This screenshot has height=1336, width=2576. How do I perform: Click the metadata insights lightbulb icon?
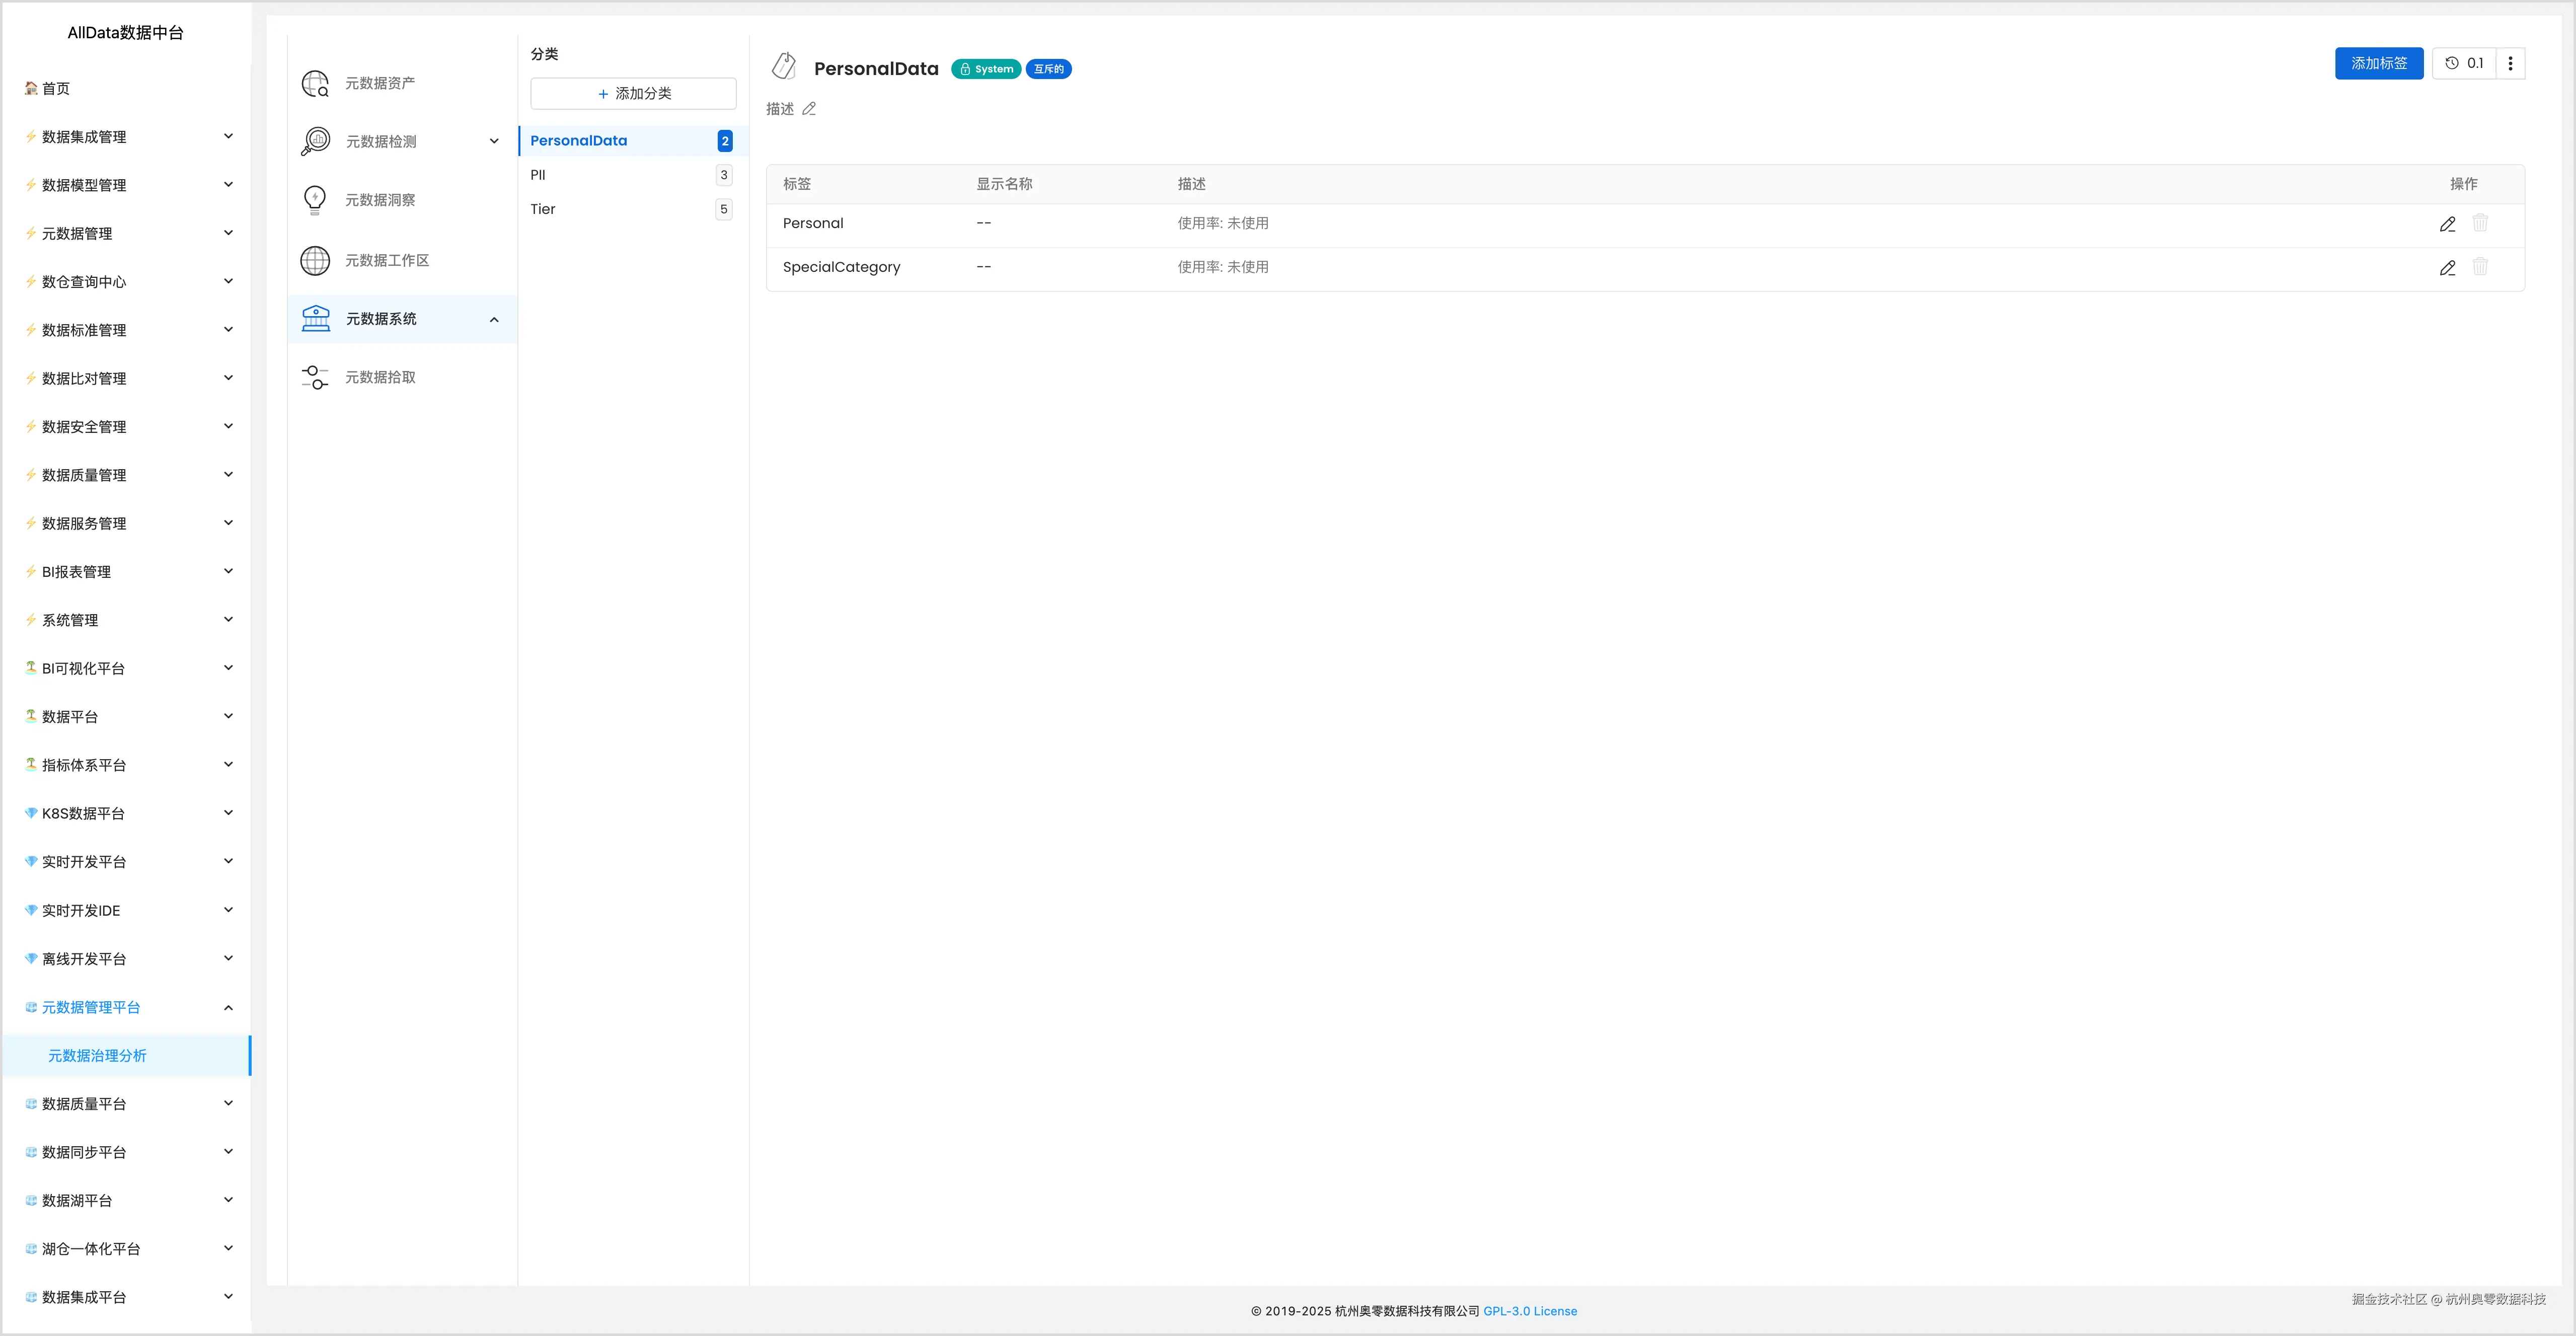tap(315, 200)
